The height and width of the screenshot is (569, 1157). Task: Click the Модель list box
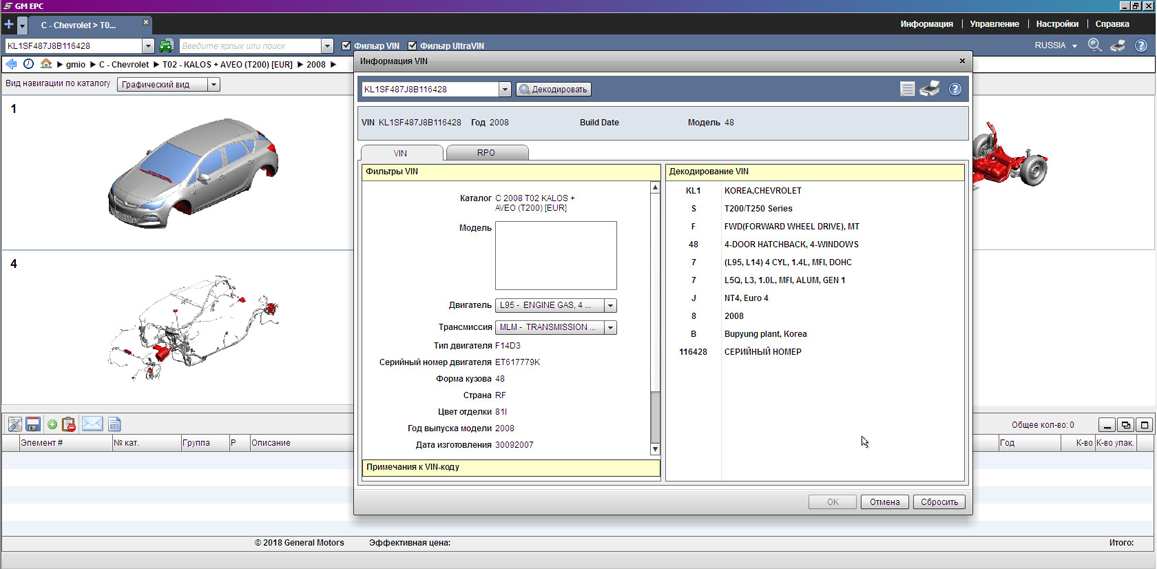[x=555, y=256]
